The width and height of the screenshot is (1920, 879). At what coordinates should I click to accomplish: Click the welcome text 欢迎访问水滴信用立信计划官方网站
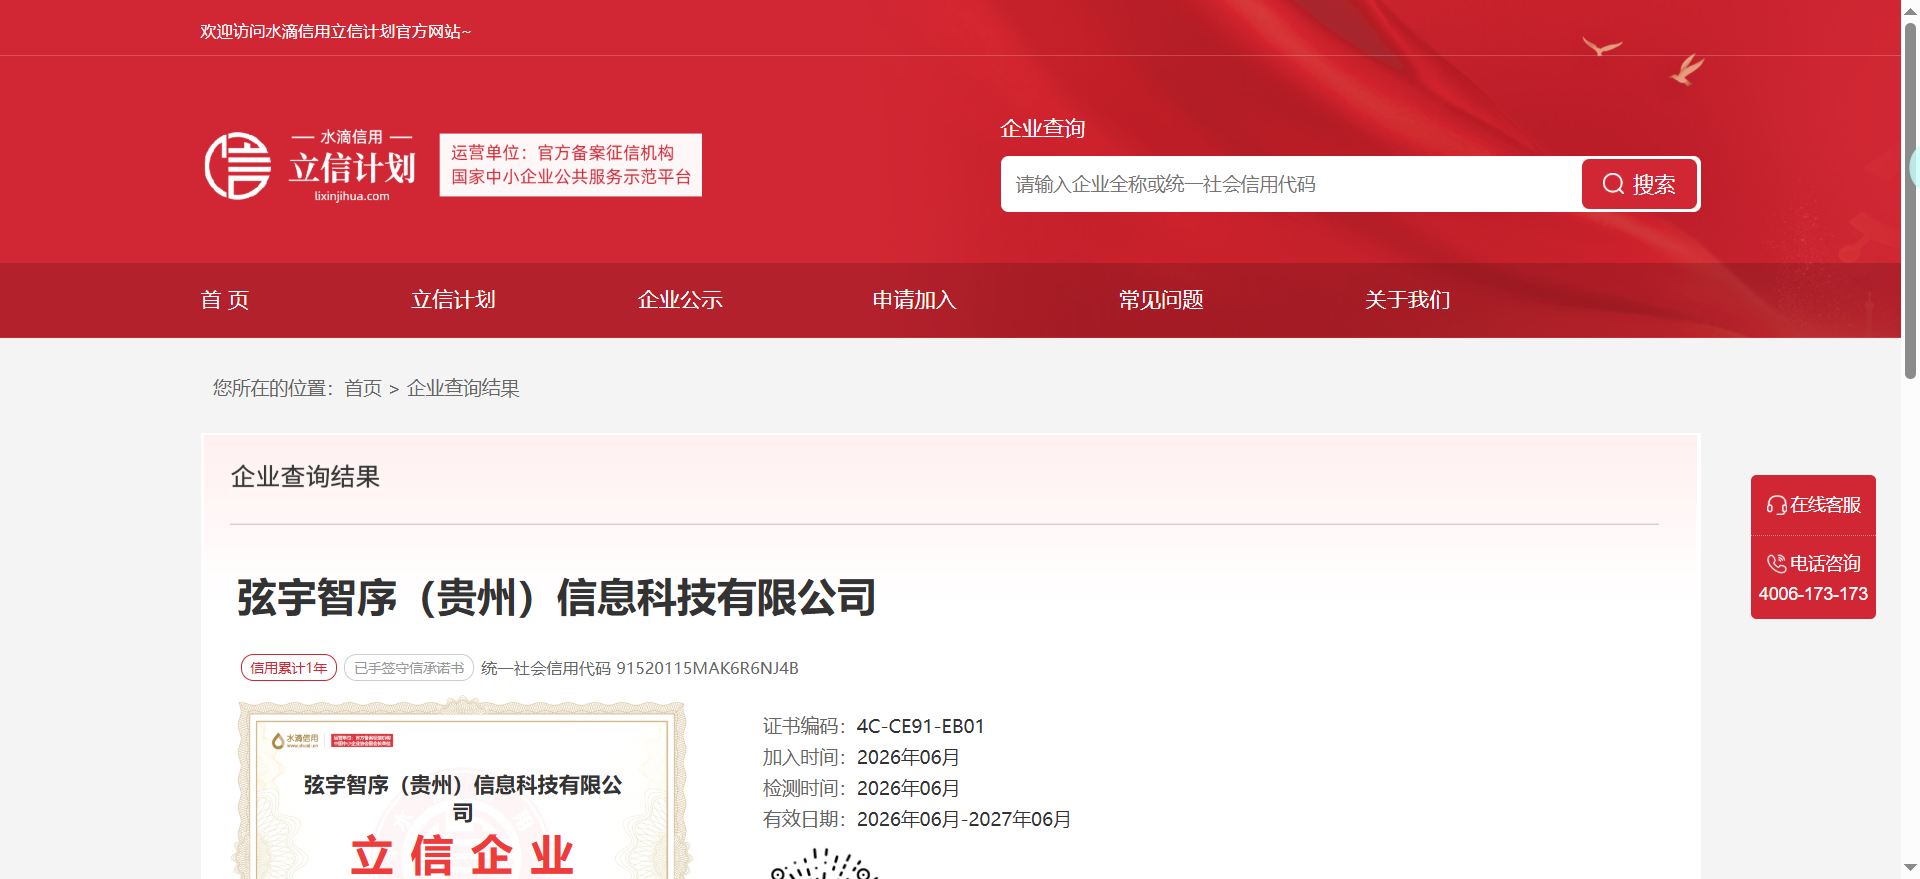335,32
